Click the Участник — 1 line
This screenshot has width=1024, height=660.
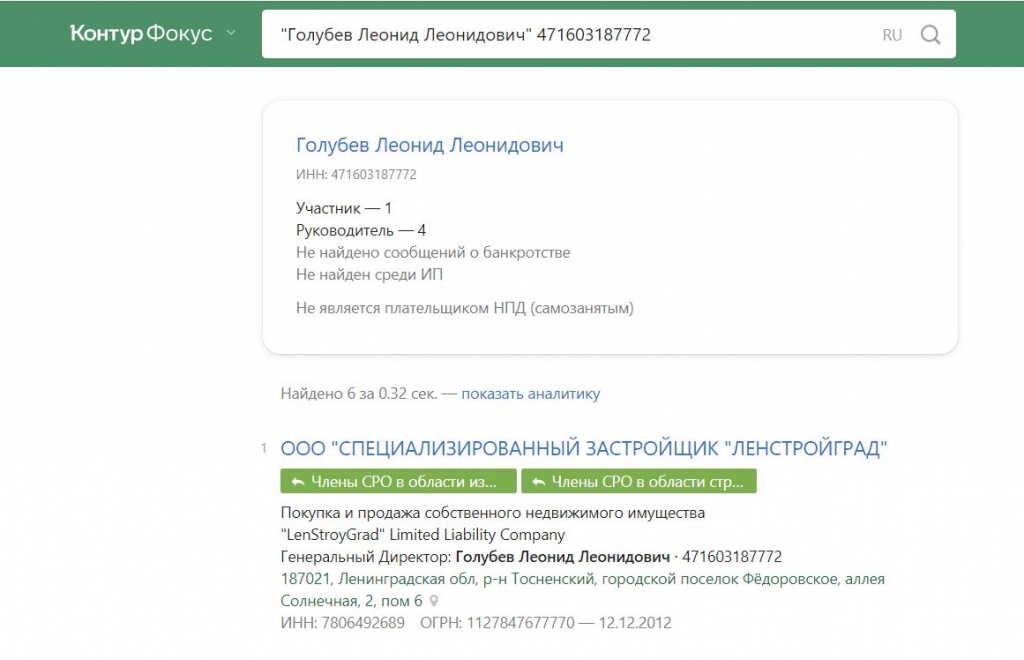(x=344, y=208)
